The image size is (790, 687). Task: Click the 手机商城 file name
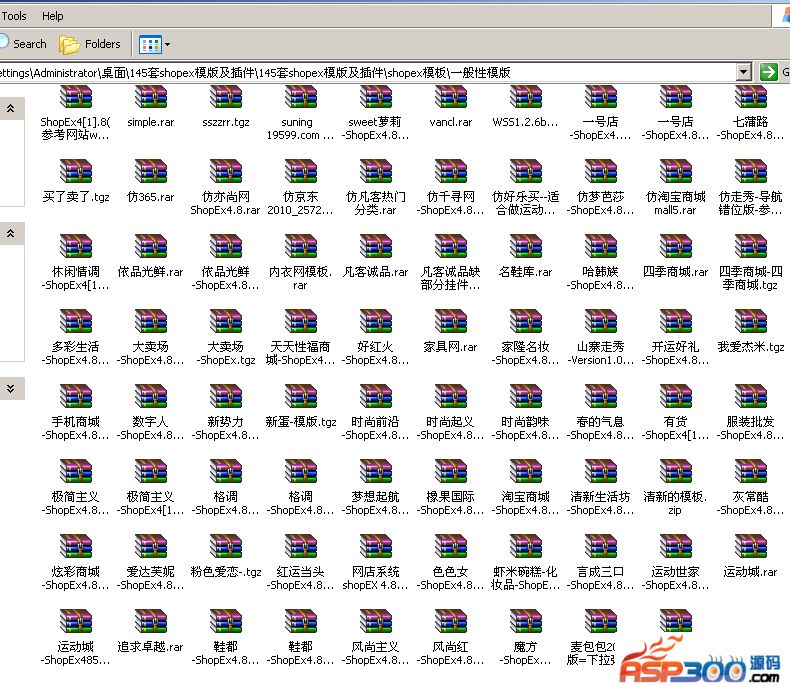point(76,428)
